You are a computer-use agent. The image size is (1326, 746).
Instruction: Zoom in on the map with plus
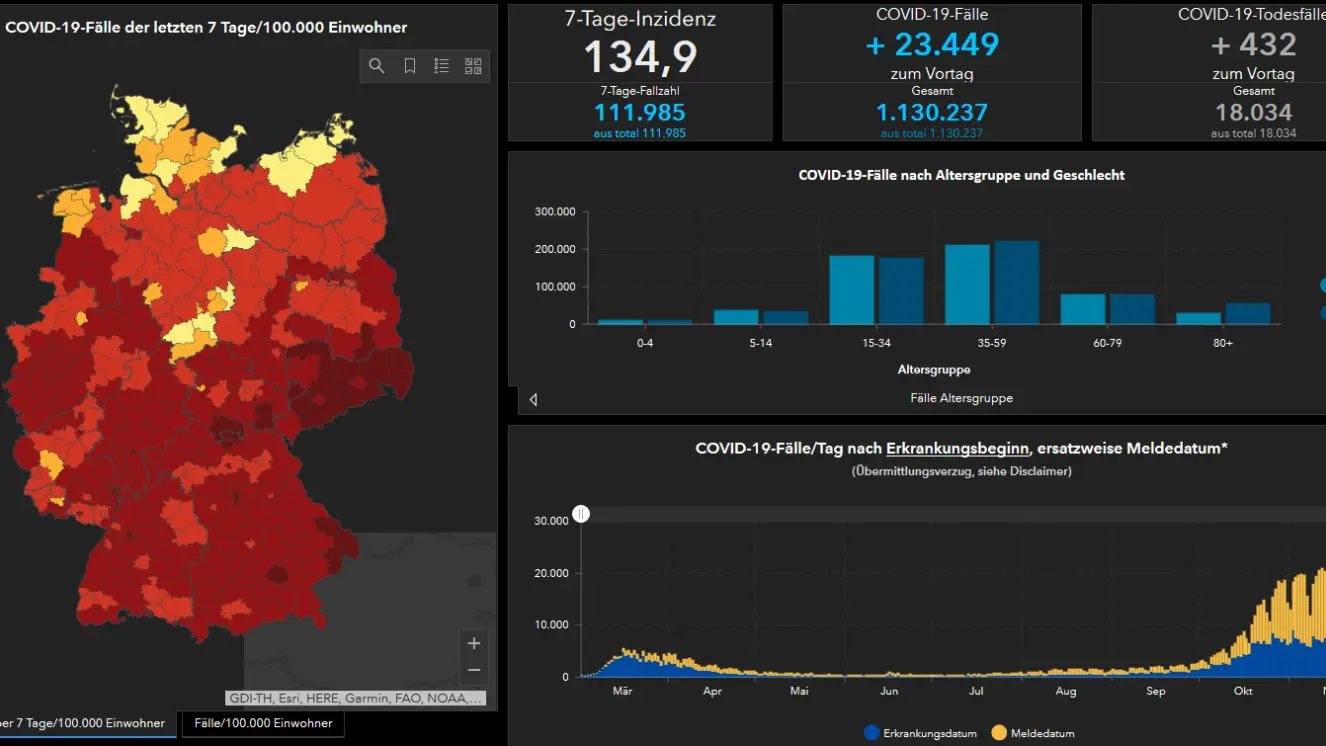pyautogui.click(x=474, y=643)
